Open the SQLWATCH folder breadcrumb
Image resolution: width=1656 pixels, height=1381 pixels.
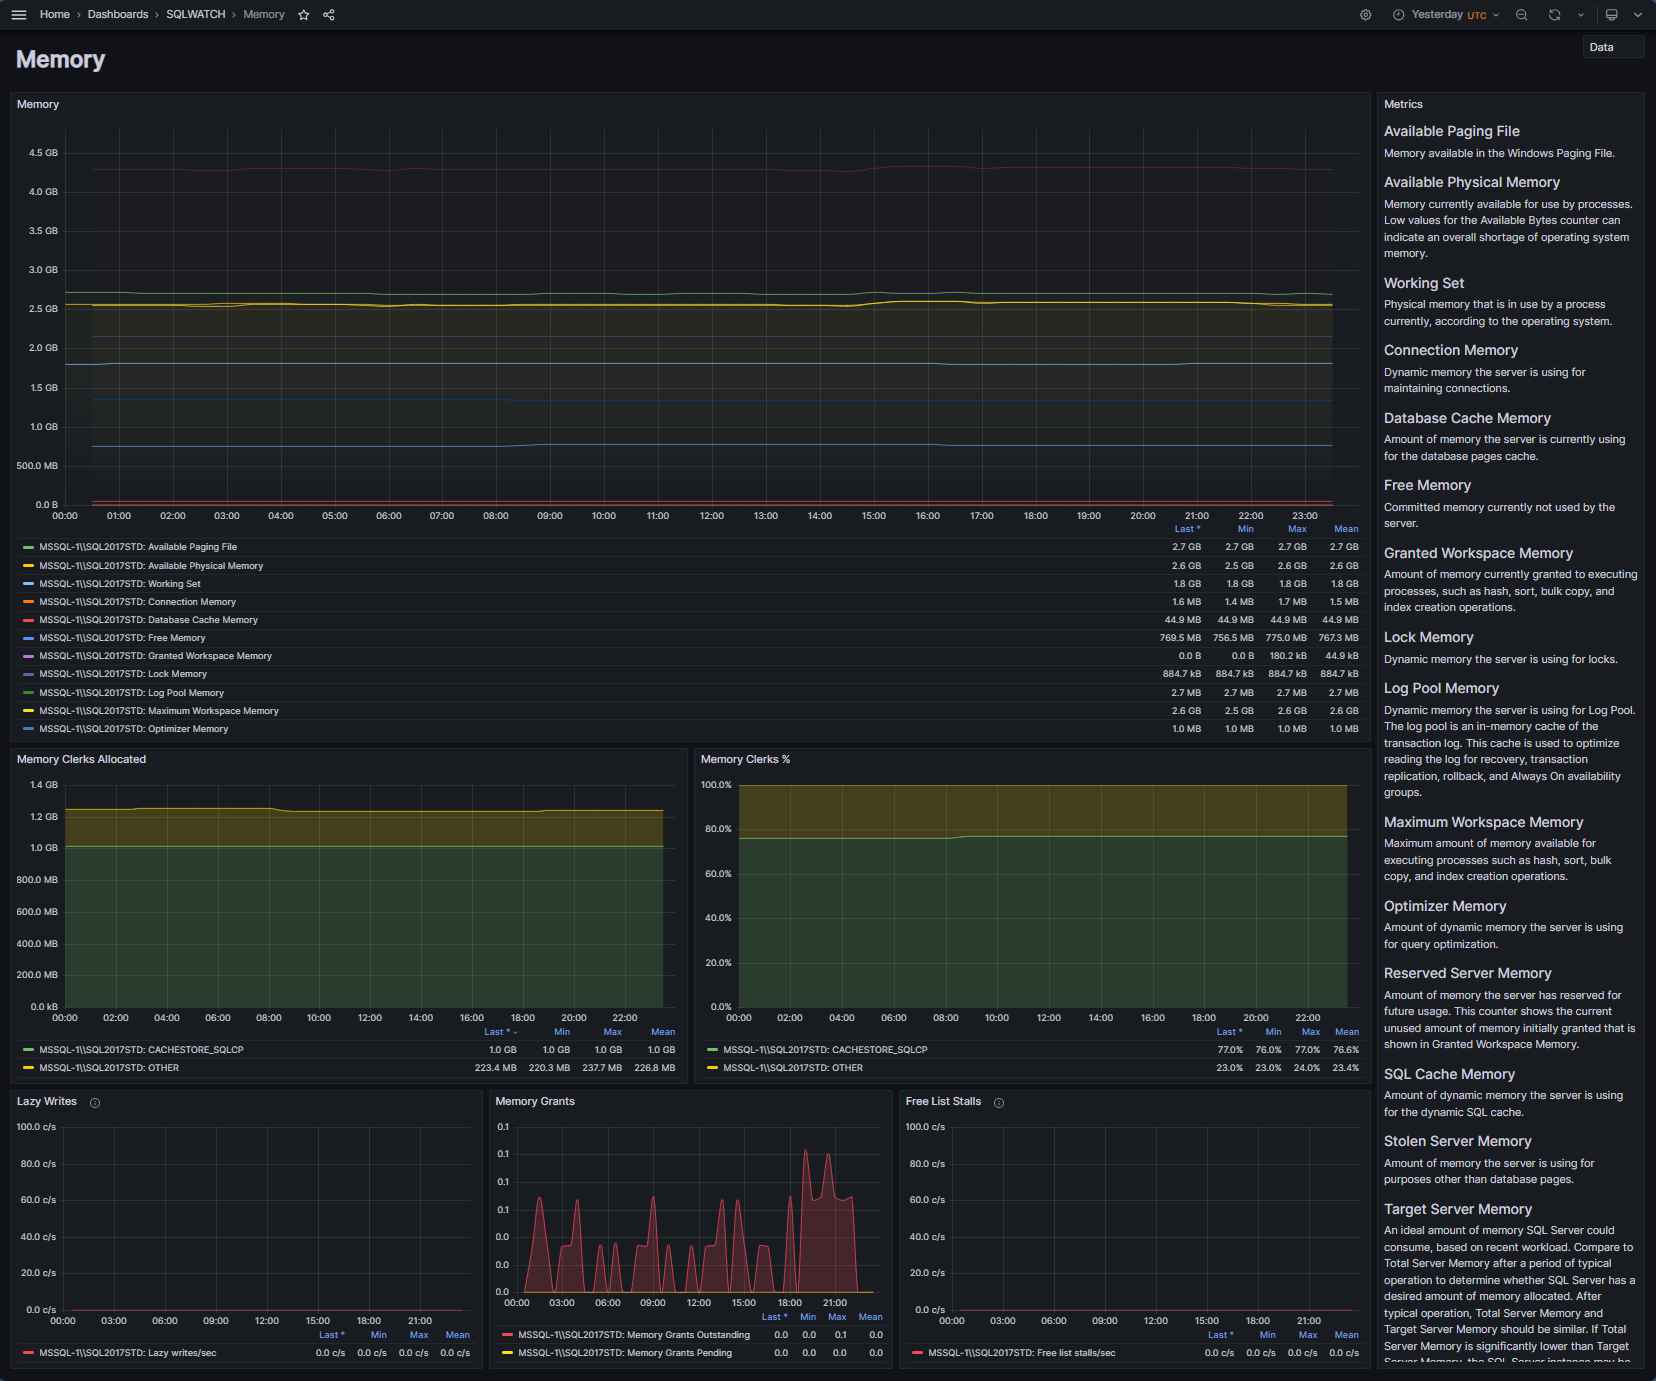pos(196,15)
